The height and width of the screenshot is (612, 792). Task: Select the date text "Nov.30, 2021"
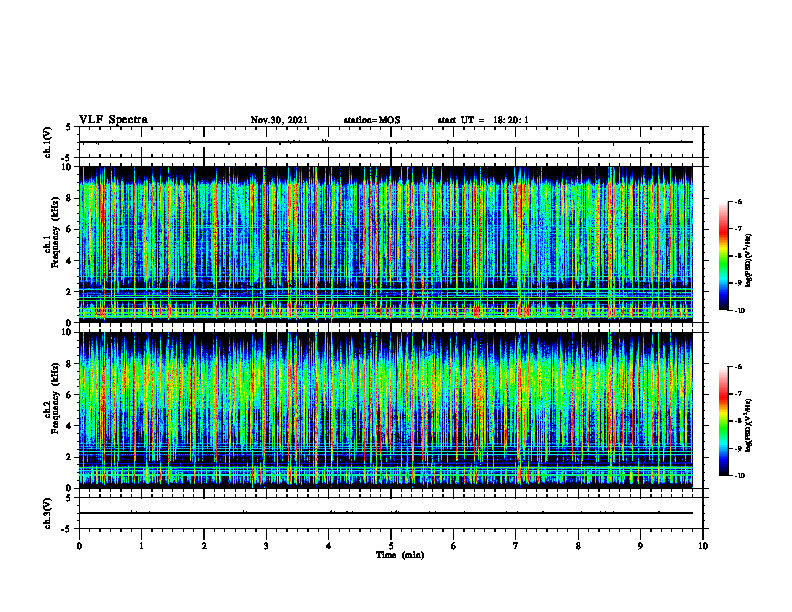pos(279,120)
